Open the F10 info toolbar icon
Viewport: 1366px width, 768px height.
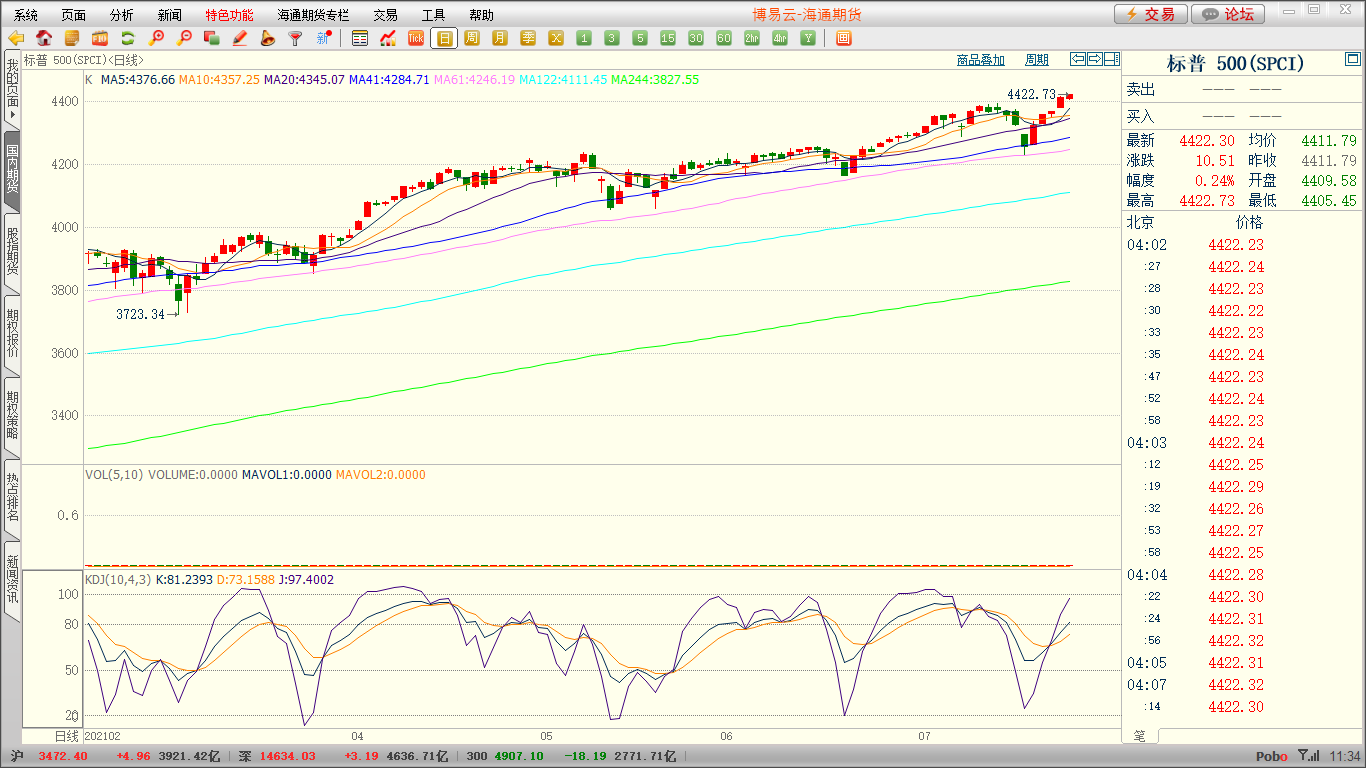[100, 38]
